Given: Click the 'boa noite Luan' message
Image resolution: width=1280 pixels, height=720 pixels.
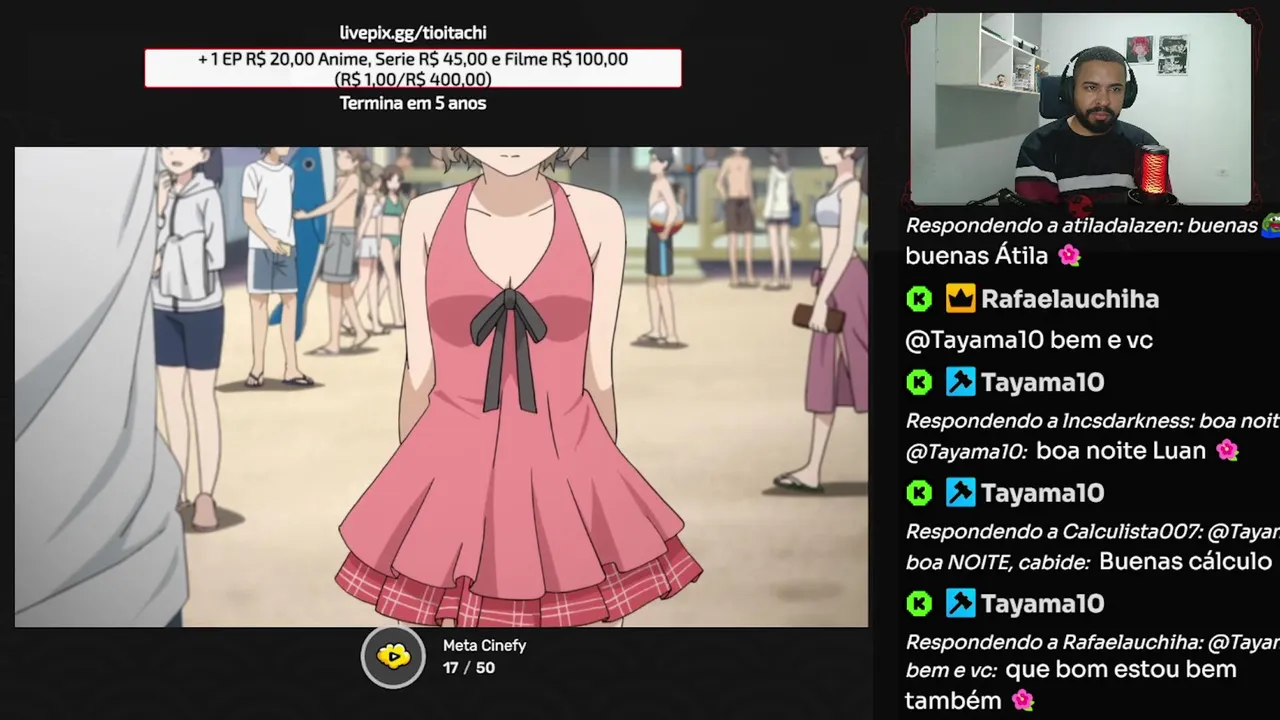Looking at the screenshot, I should (x=1121, y=451).
